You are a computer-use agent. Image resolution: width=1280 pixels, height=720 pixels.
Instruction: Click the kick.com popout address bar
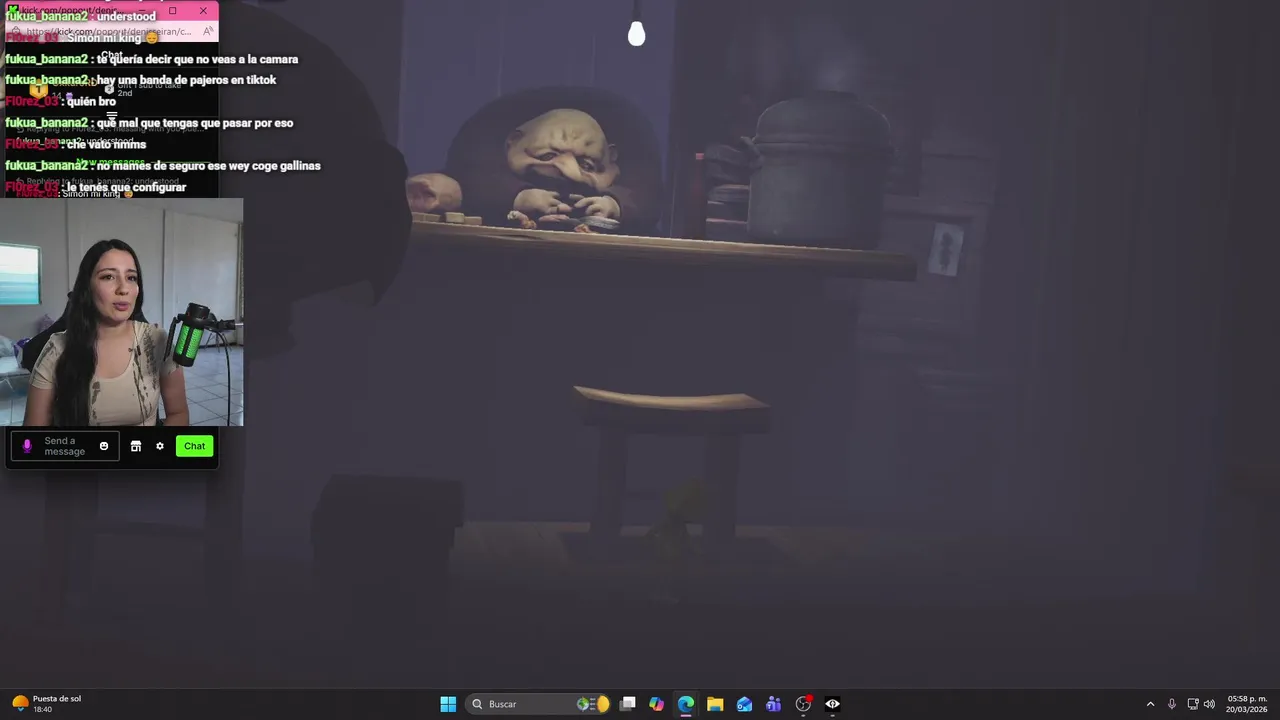(108, 32)
